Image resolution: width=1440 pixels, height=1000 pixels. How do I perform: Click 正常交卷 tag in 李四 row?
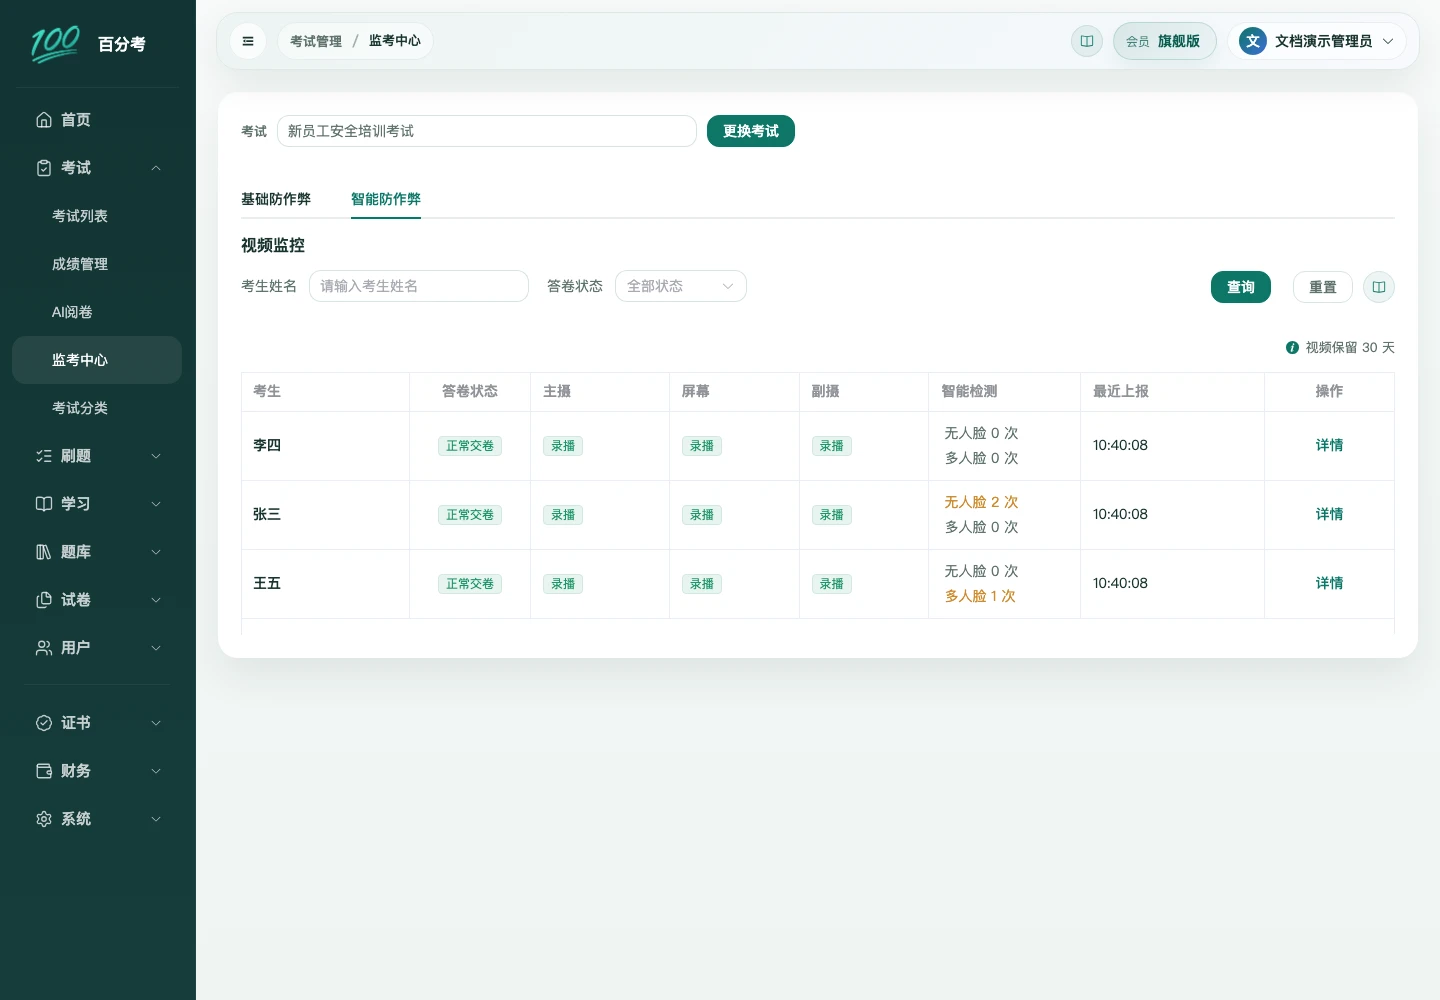pos(470,446)
